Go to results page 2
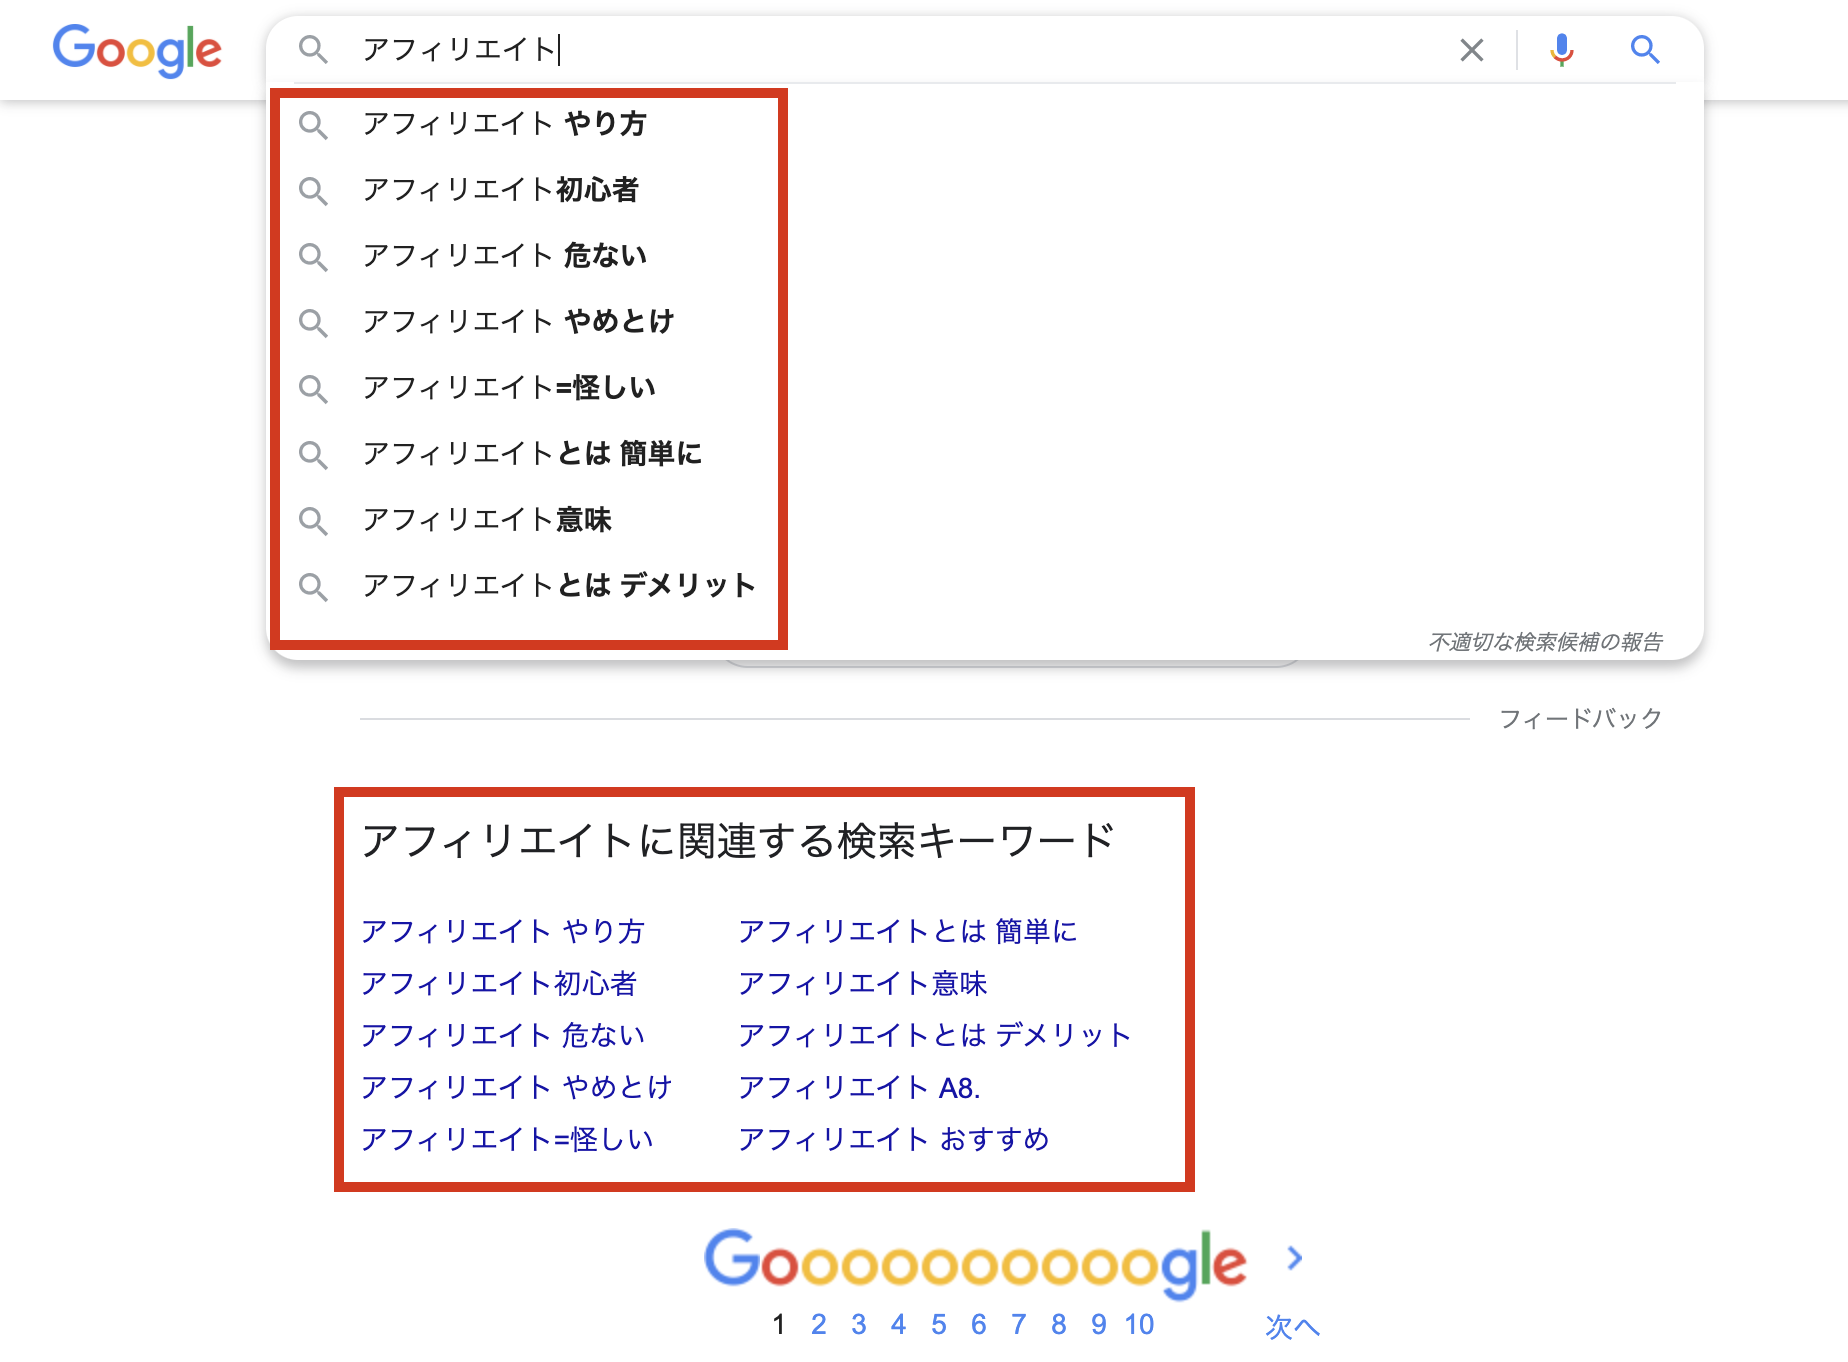The image size is (1848, 1362). point(819,1325)
